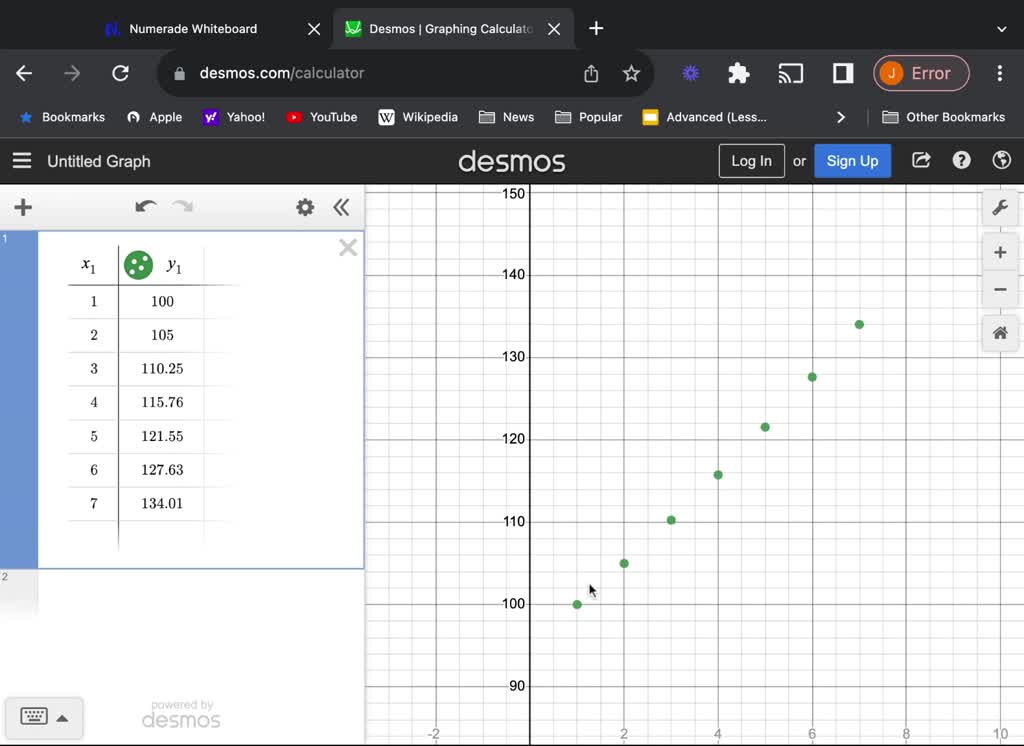Open the Wikipedia bookmark

pos(418,118)
